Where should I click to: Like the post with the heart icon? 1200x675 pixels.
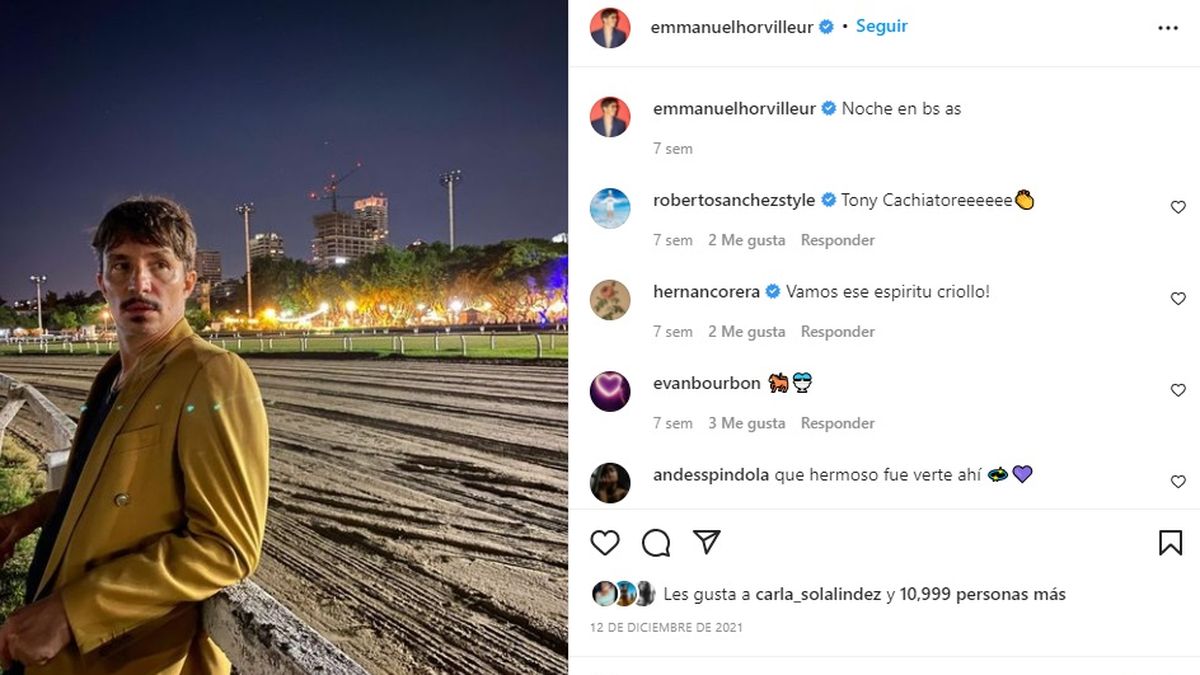[x=605, y=543]
